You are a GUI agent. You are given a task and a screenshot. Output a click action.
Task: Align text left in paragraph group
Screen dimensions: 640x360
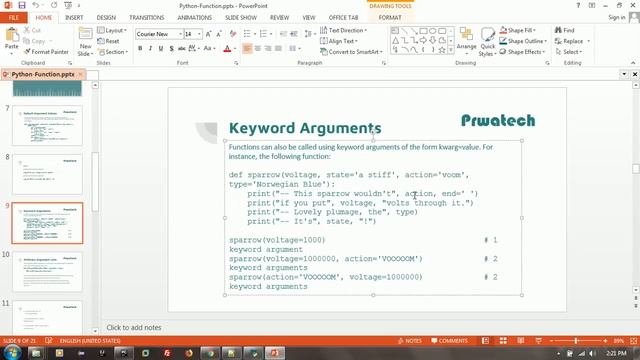pyautogui.click(x=247, y=49)
